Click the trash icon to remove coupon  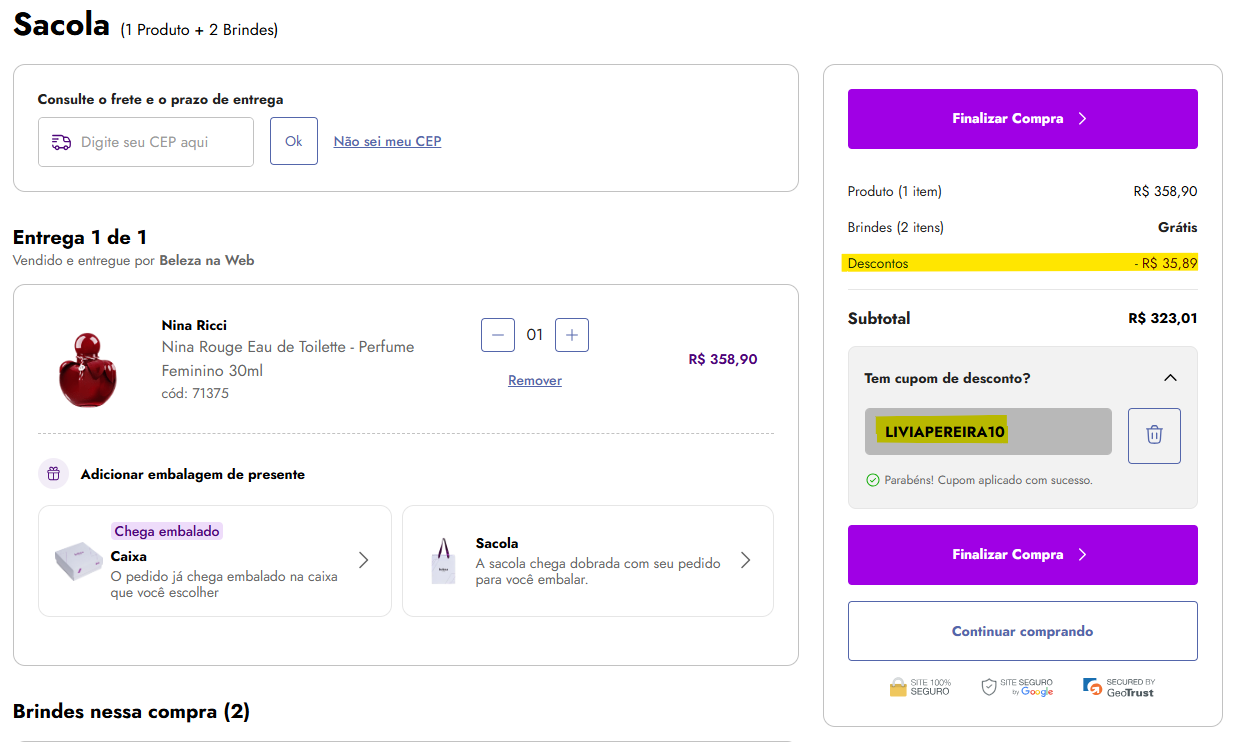tap(1154, 435)
